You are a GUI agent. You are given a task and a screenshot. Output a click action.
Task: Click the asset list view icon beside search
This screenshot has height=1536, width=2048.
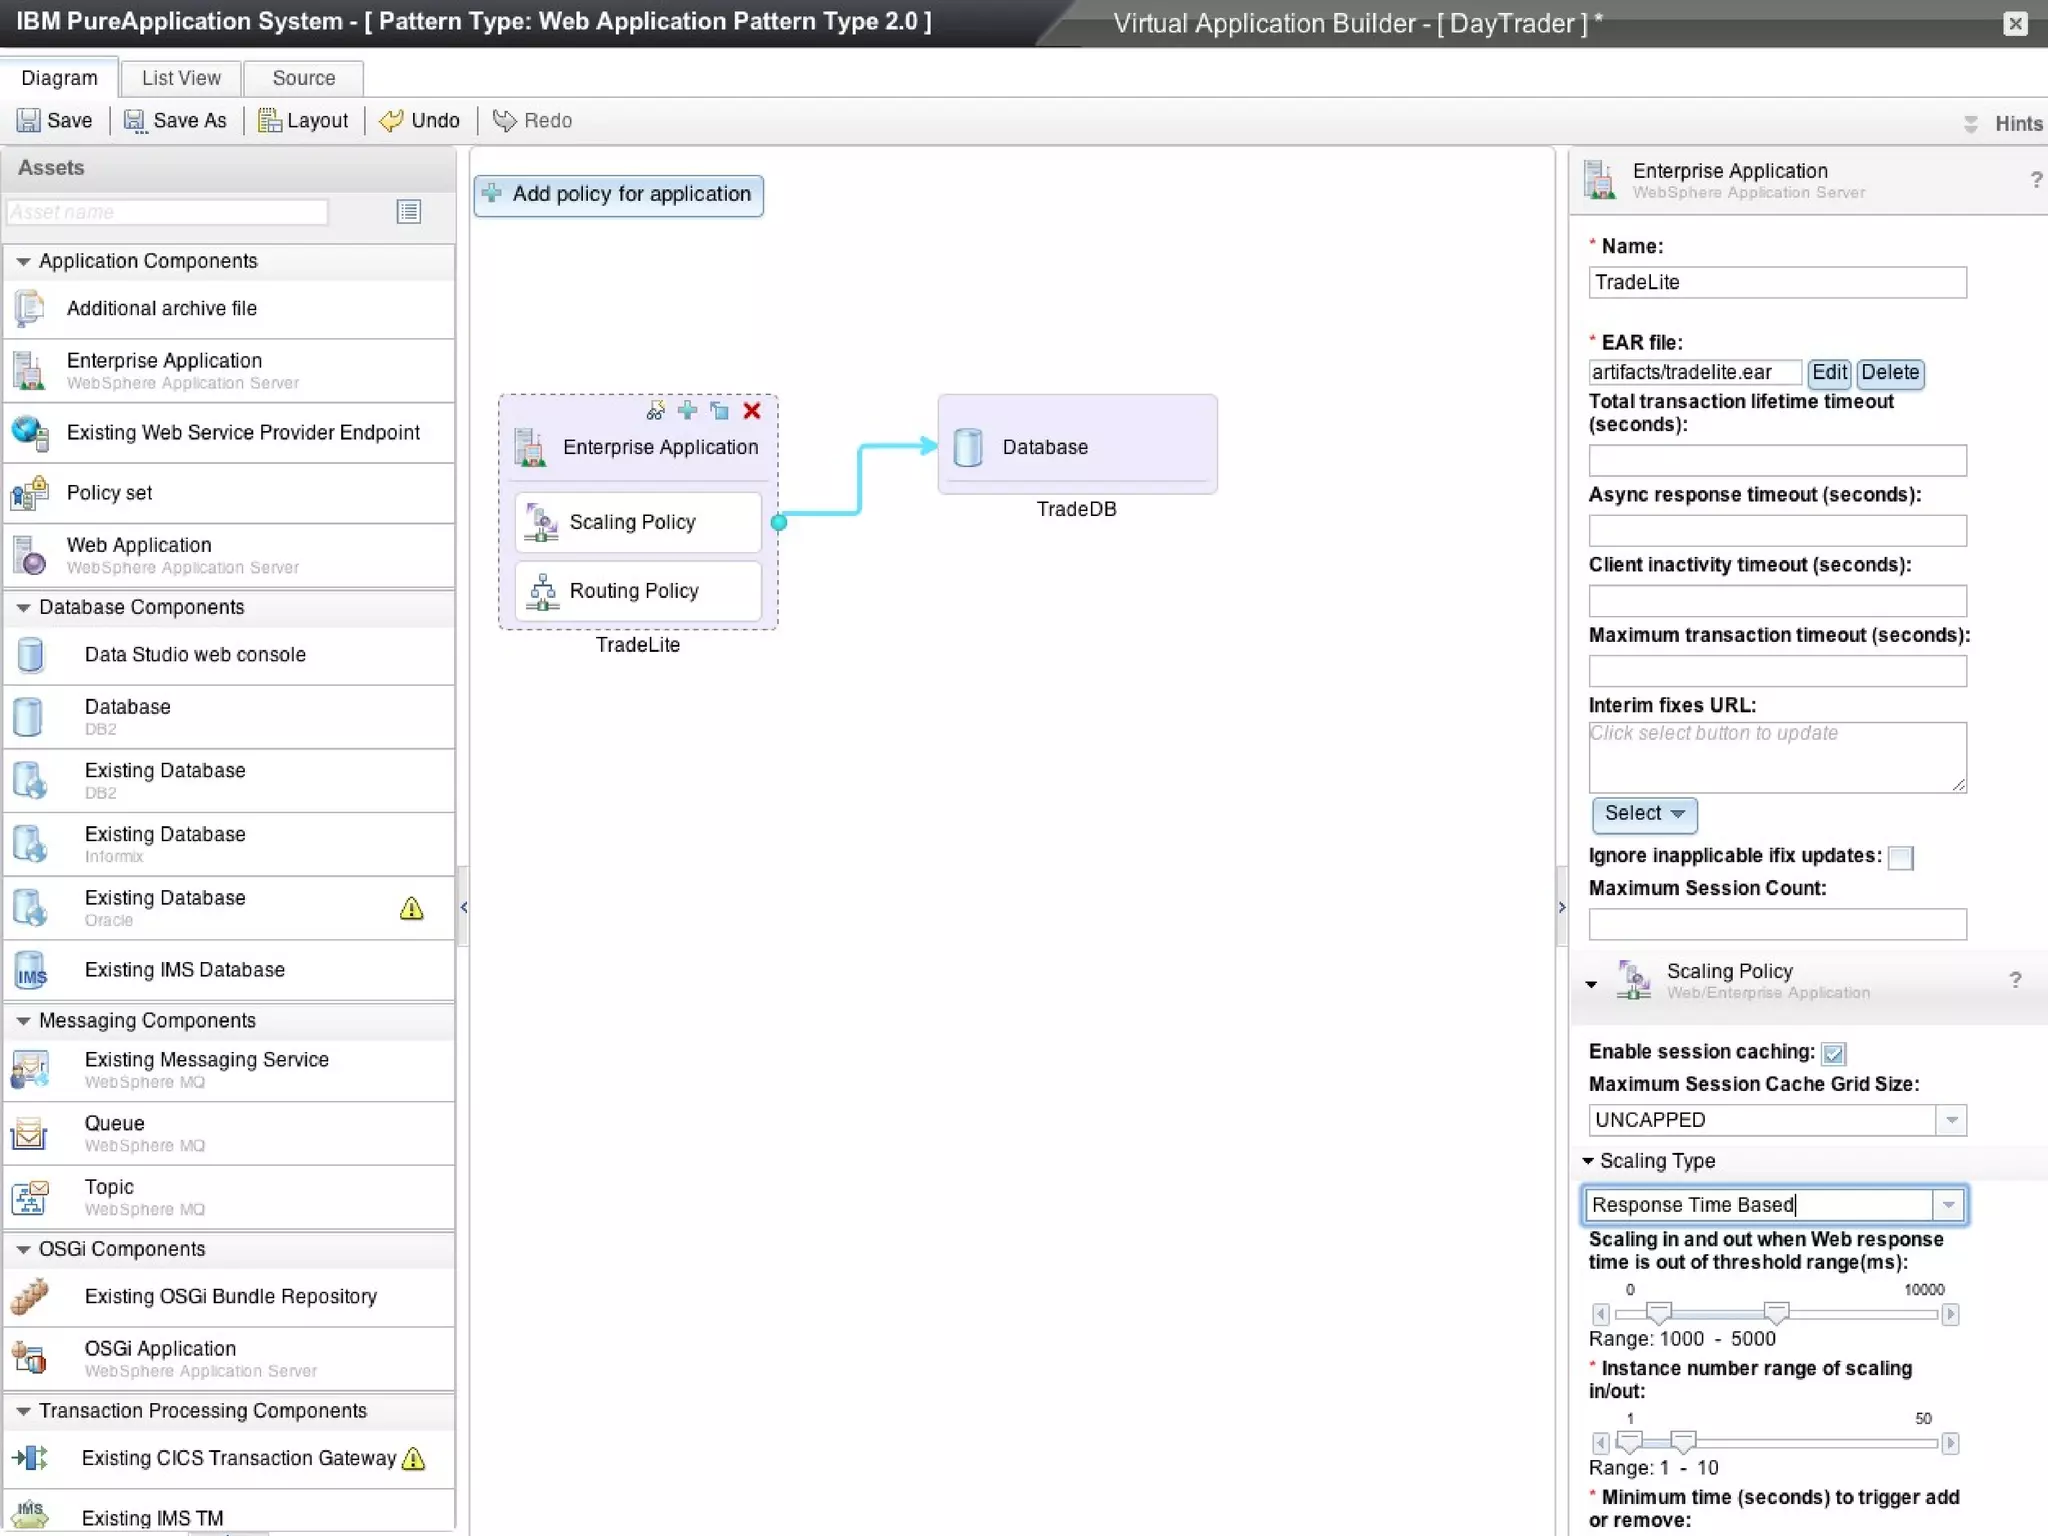click(409, 211)
